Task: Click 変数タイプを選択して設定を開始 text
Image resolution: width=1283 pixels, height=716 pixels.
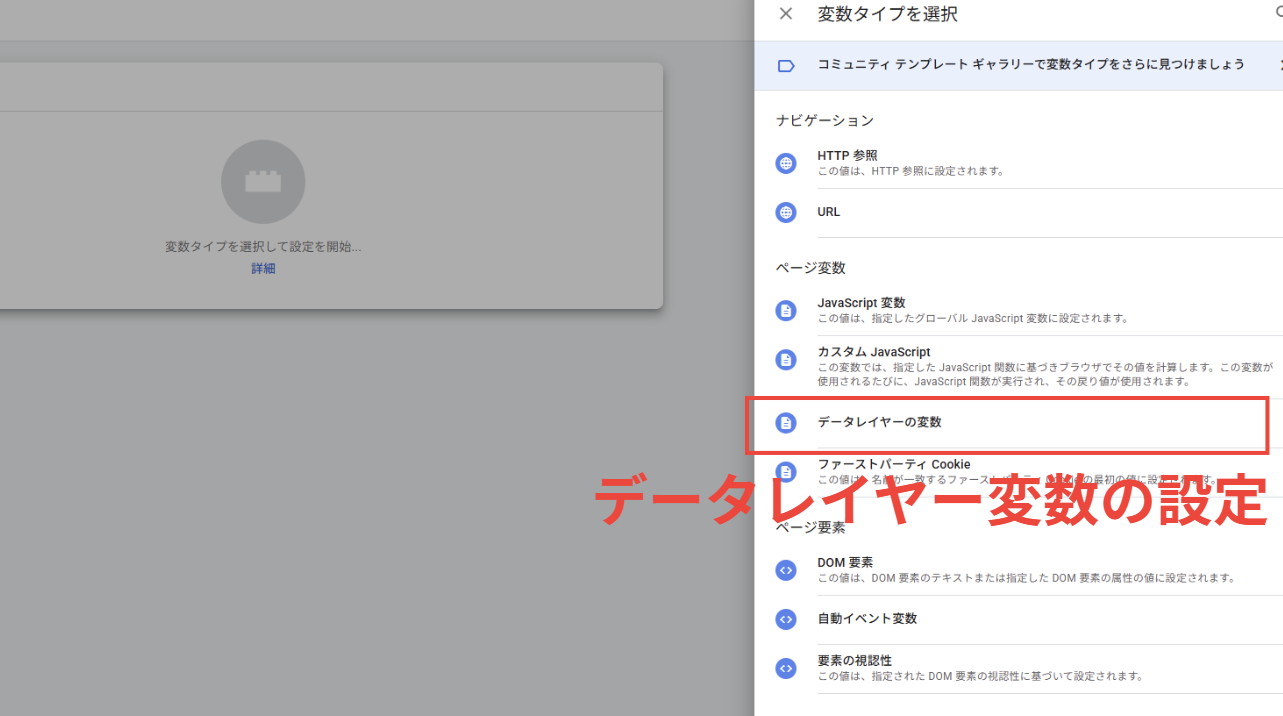Action: [x=263, y=247]
